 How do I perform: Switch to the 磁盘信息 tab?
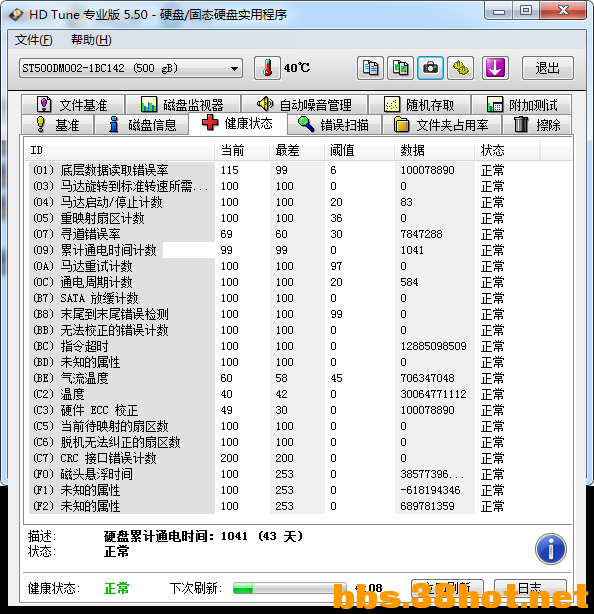coord(142,125)
